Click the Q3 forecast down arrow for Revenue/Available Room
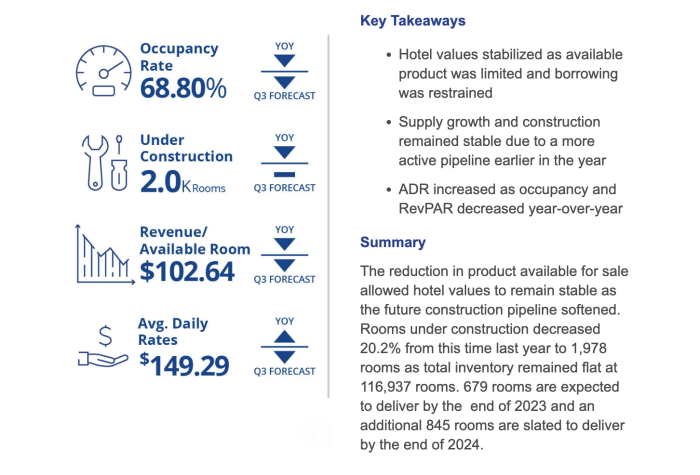This screenshot has width=700, height=475. pos(284,263)
